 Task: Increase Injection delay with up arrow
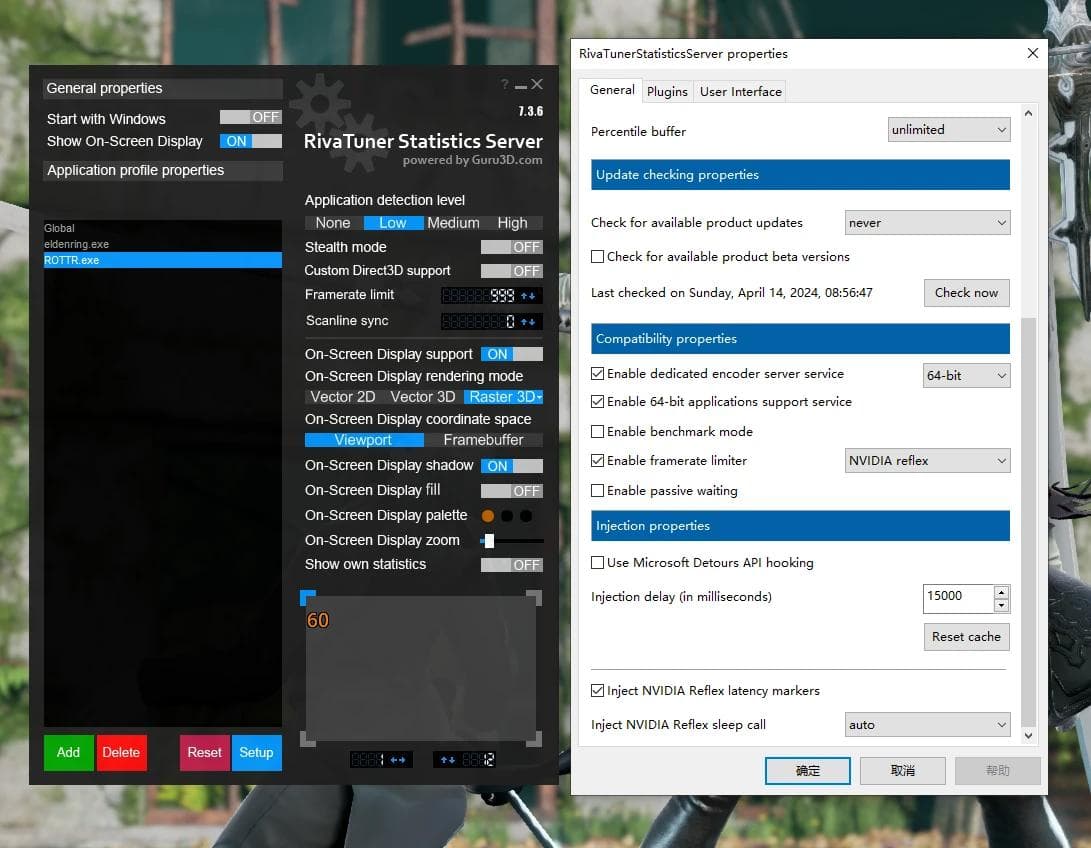click(x=1001, y=593)
